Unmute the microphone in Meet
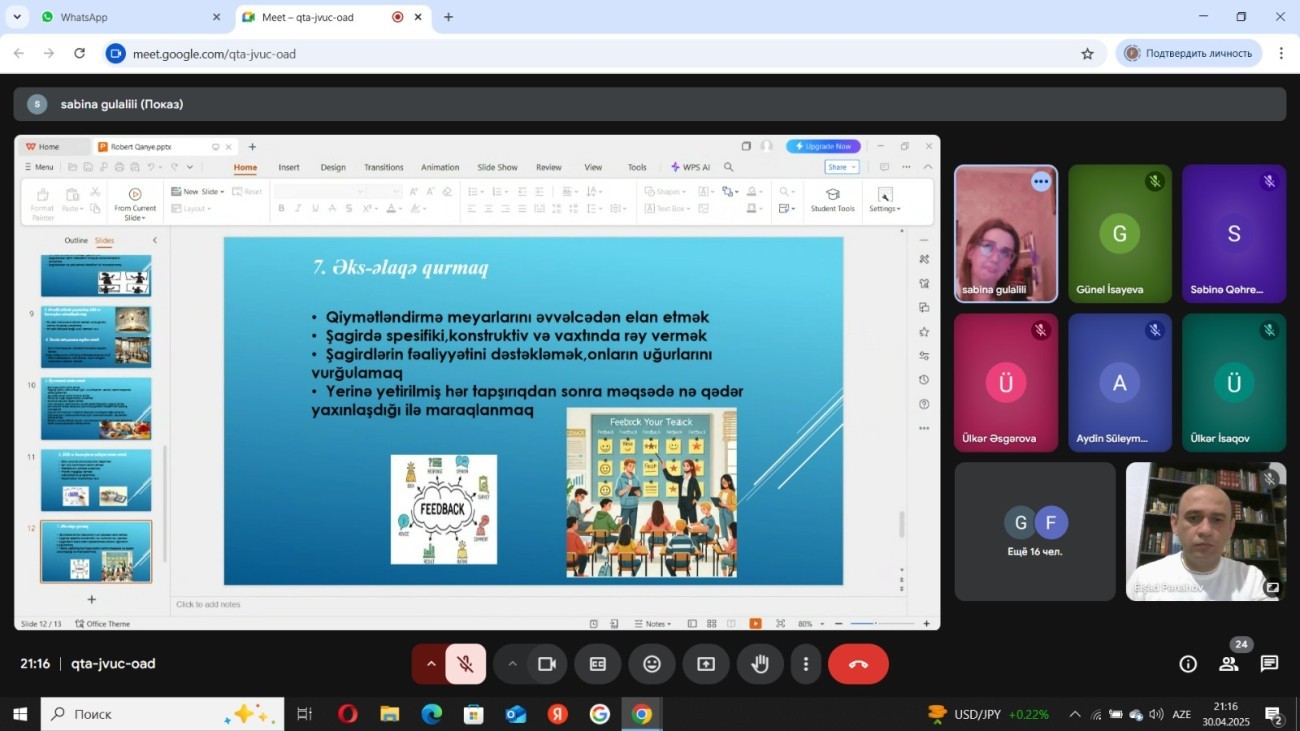The width and height of the screenshot is (1300, 731). coord(466,664)
